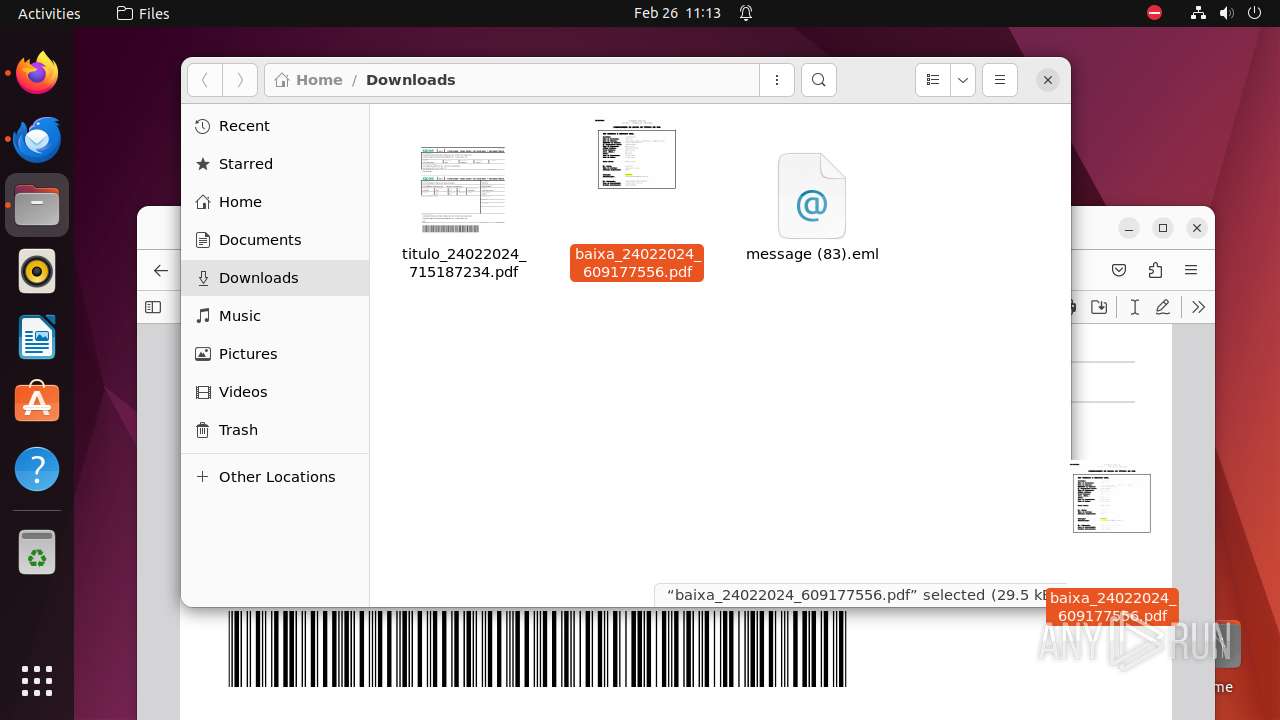The width and height of the screenshot is (1280, 720).
Task: Expand view options dropdown arrow
Action: click(x=963, y=80)
